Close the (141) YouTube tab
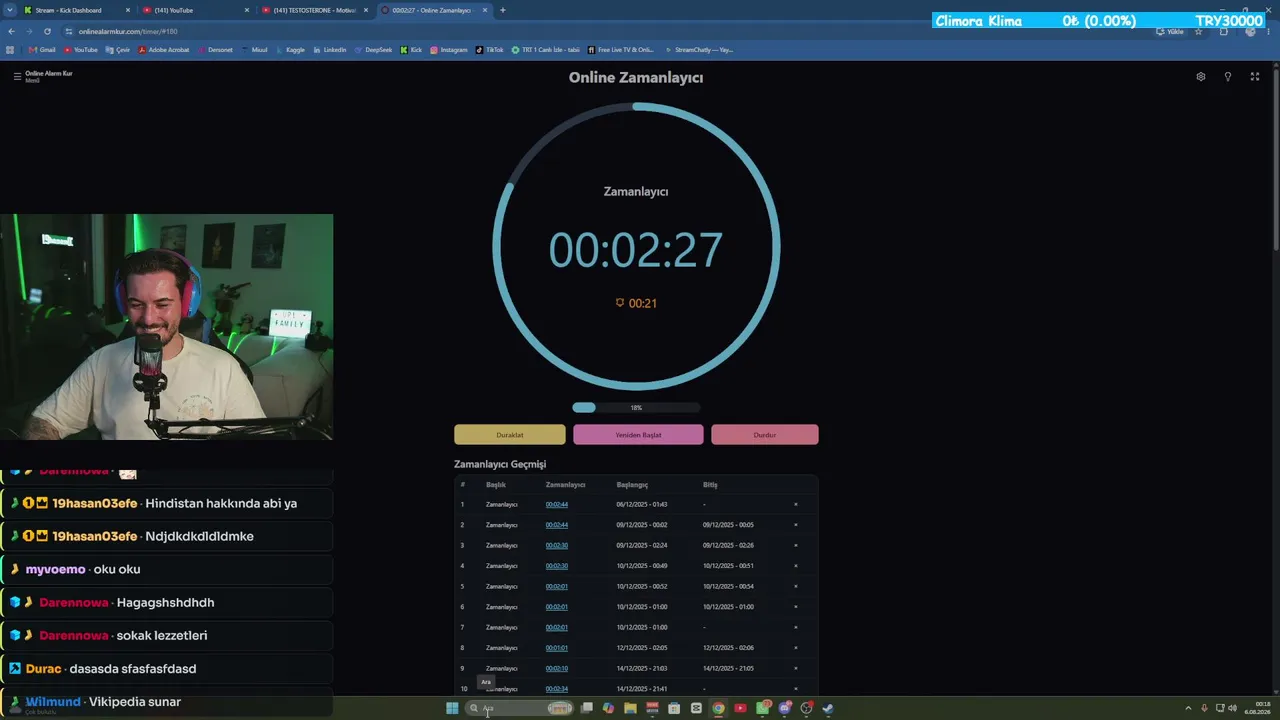 246,10
